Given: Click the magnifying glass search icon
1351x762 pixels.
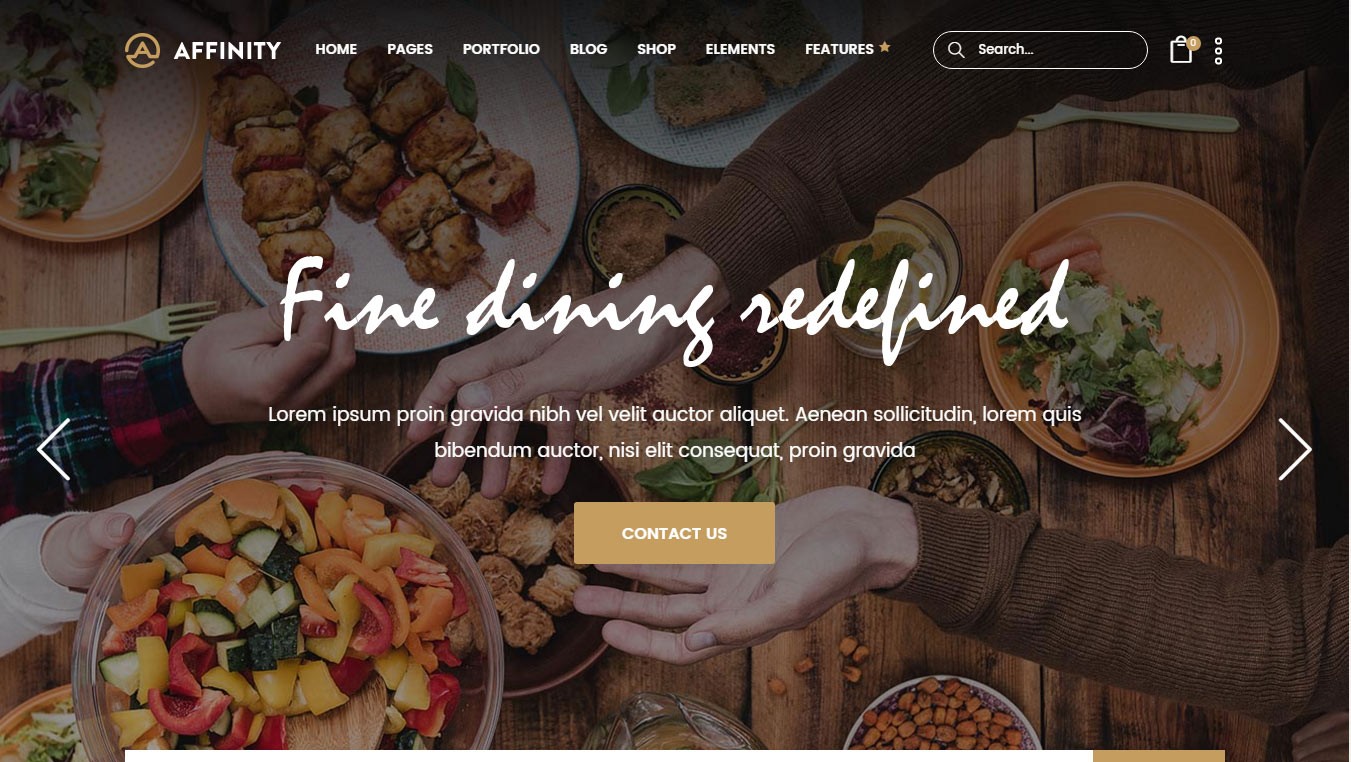Looking at the screenshot, I should click(956, 50).
